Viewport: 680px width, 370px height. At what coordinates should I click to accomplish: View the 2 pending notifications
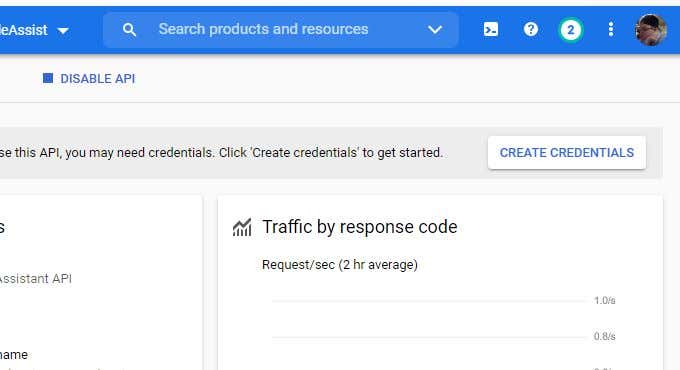click(571, 30)
